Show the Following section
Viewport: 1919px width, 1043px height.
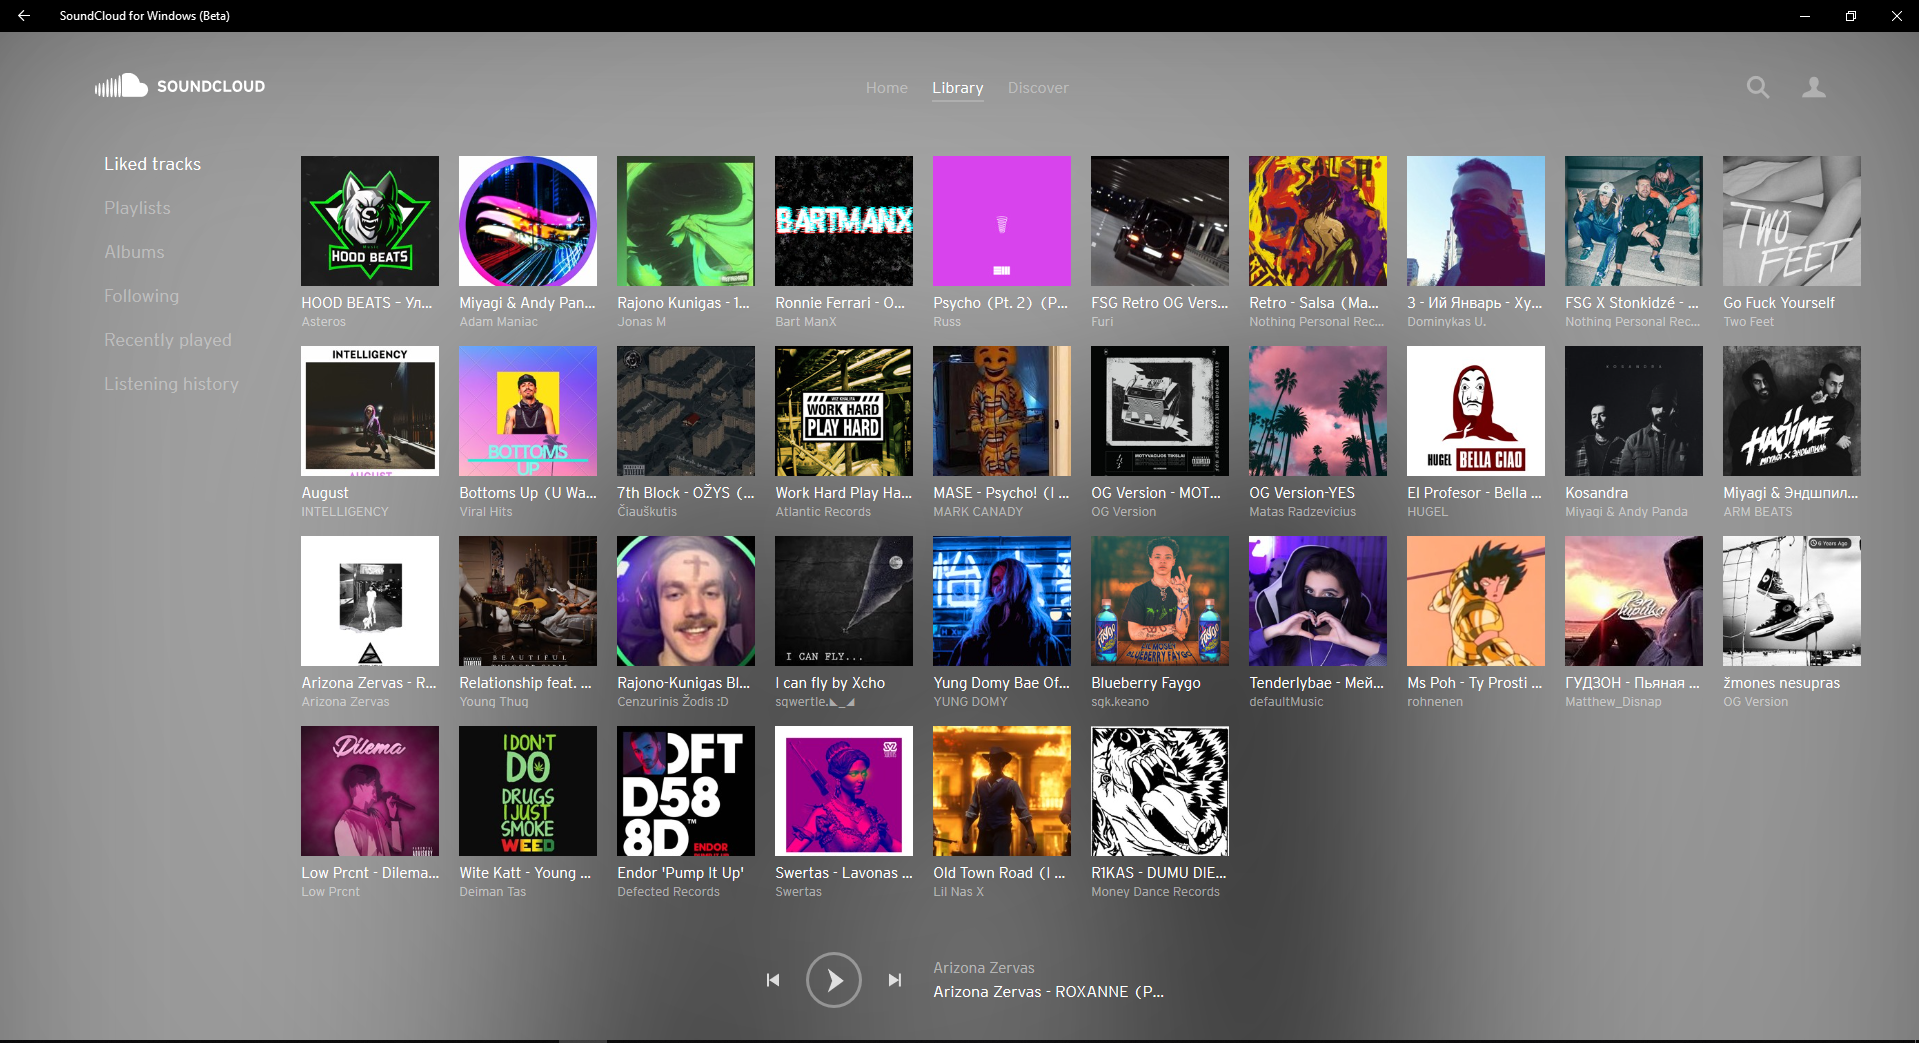click(x=142, y=296)
